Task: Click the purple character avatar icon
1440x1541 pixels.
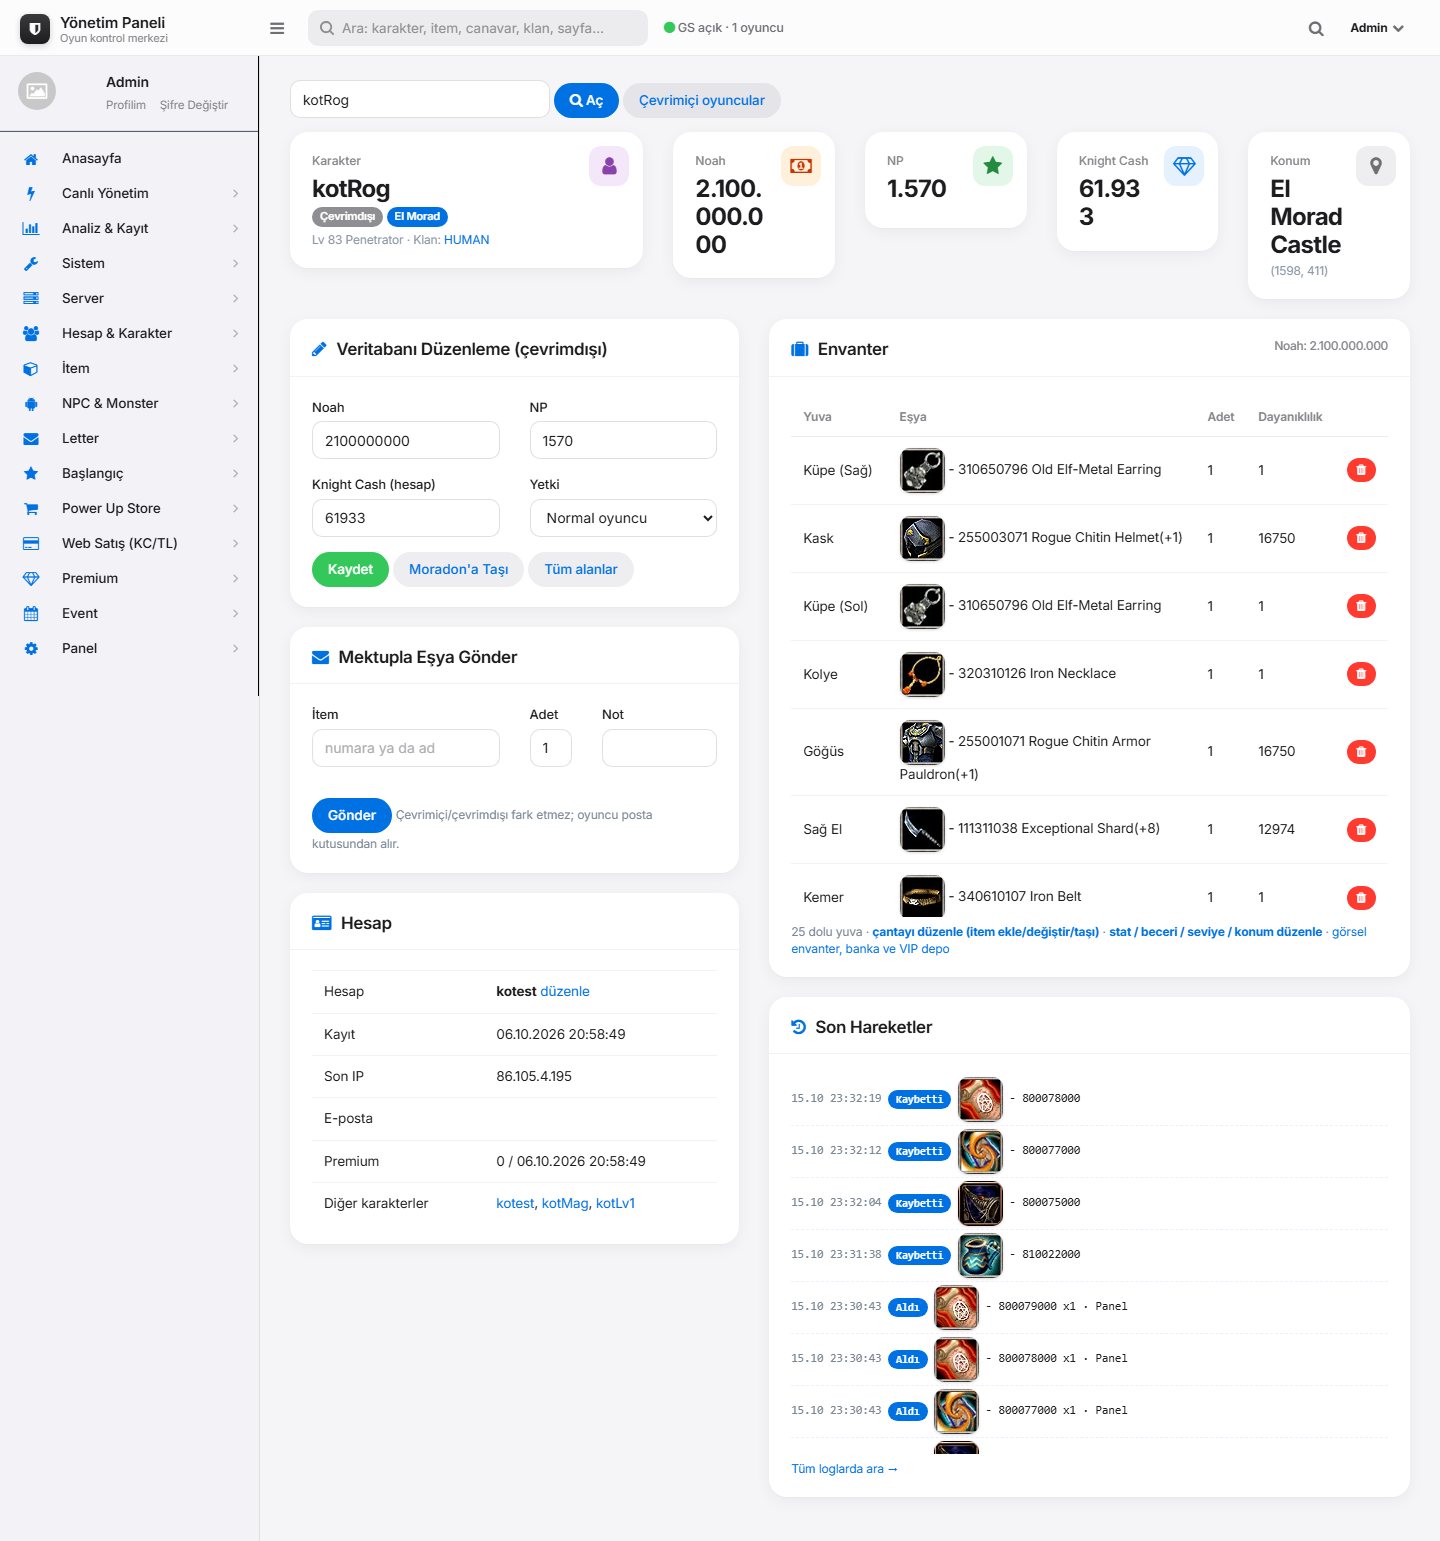Action: (x=609, y=166)
